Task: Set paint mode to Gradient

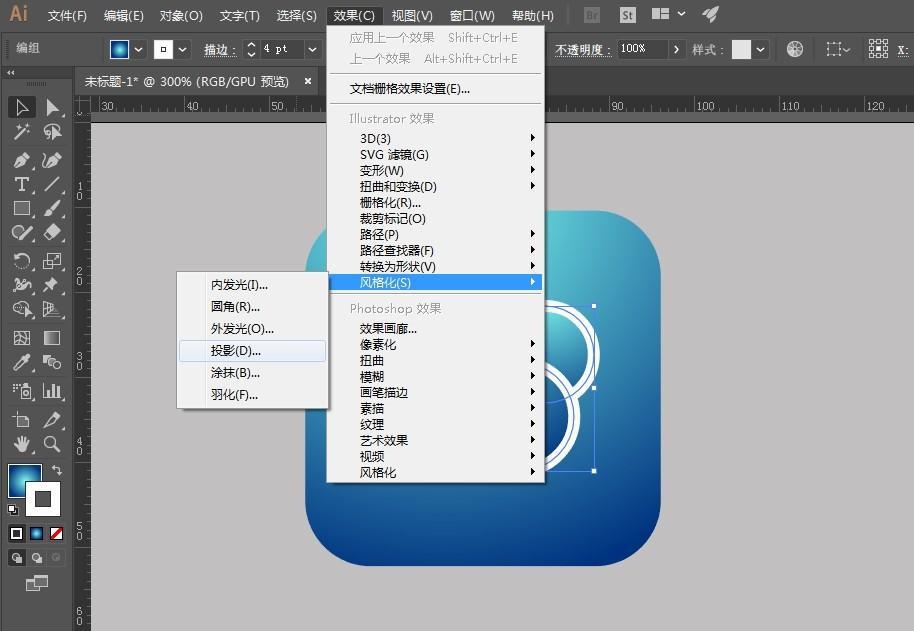Action: click(36, 533)
